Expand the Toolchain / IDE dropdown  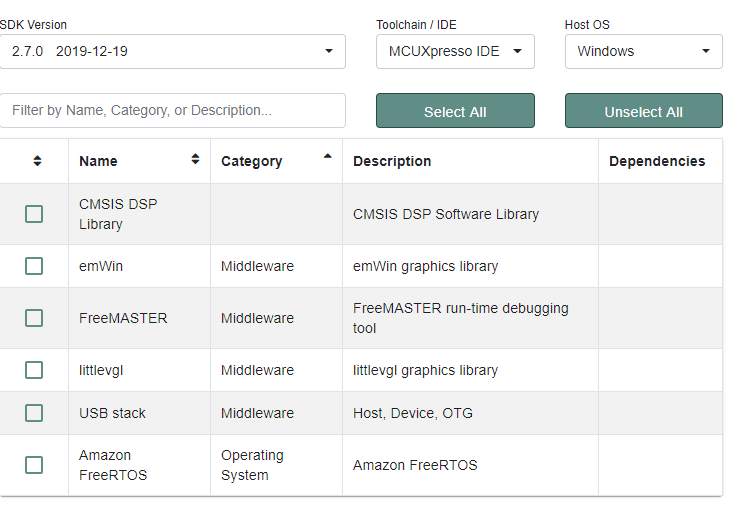(455, 51)
